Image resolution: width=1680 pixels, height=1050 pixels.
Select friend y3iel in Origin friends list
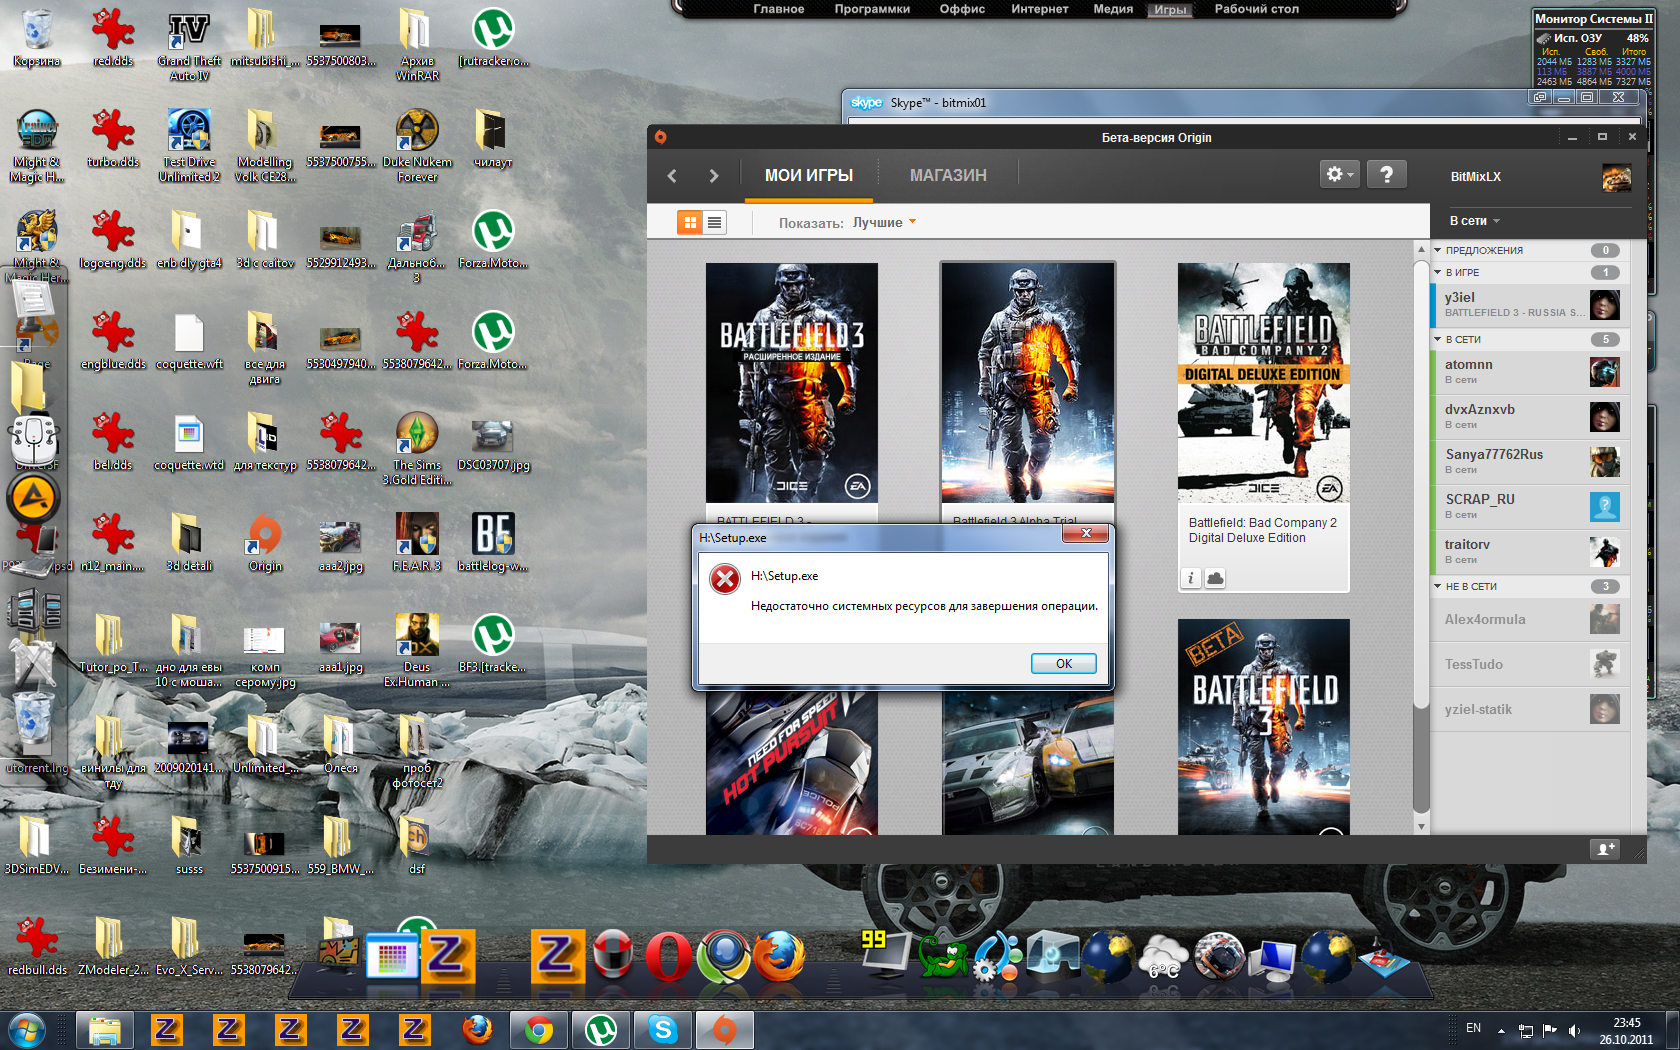tap(1529, 304)
